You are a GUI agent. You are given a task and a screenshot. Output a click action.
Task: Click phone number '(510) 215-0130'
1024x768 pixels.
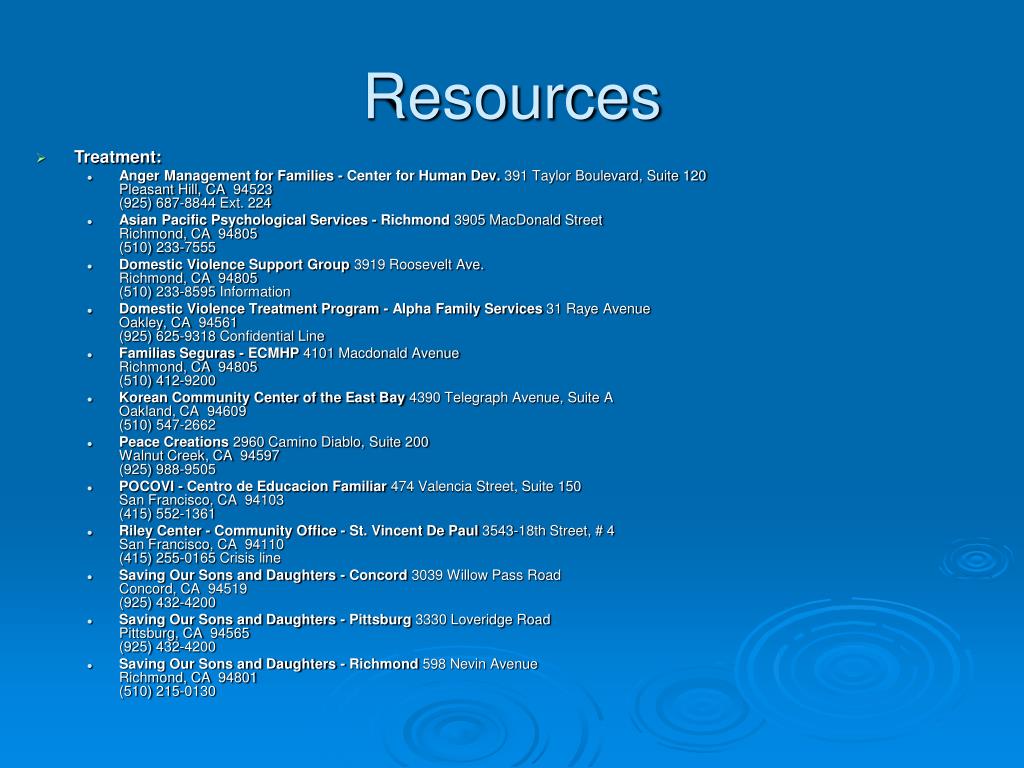pos(167,692)
